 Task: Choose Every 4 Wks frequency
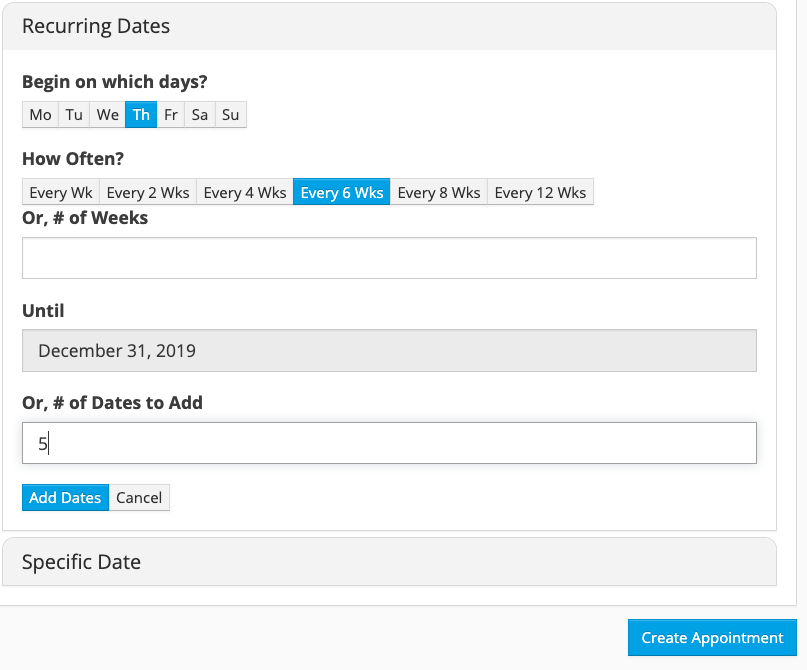[x=245, y=192]
